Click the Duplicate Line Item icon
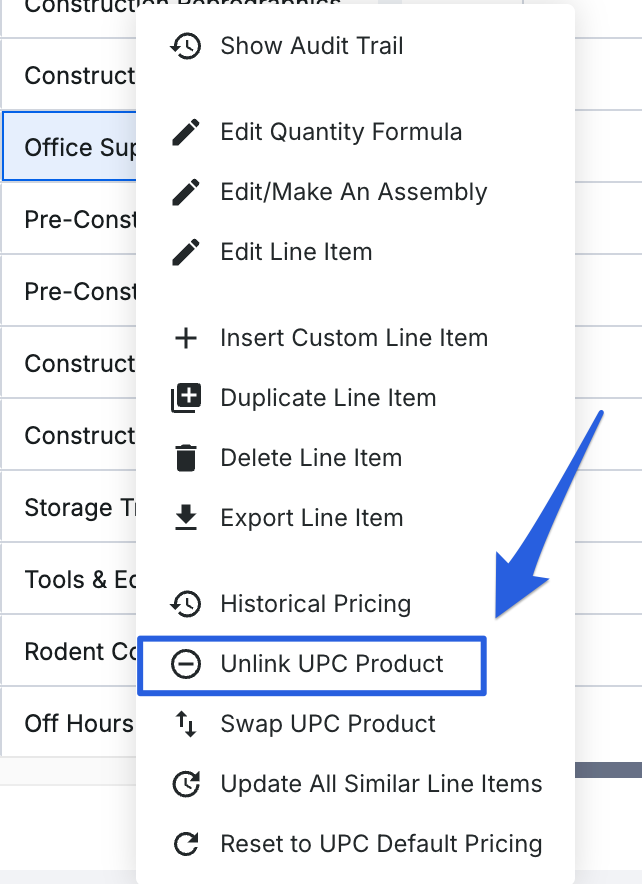This screenshot has height=884, width=642. tap(186, 398)
